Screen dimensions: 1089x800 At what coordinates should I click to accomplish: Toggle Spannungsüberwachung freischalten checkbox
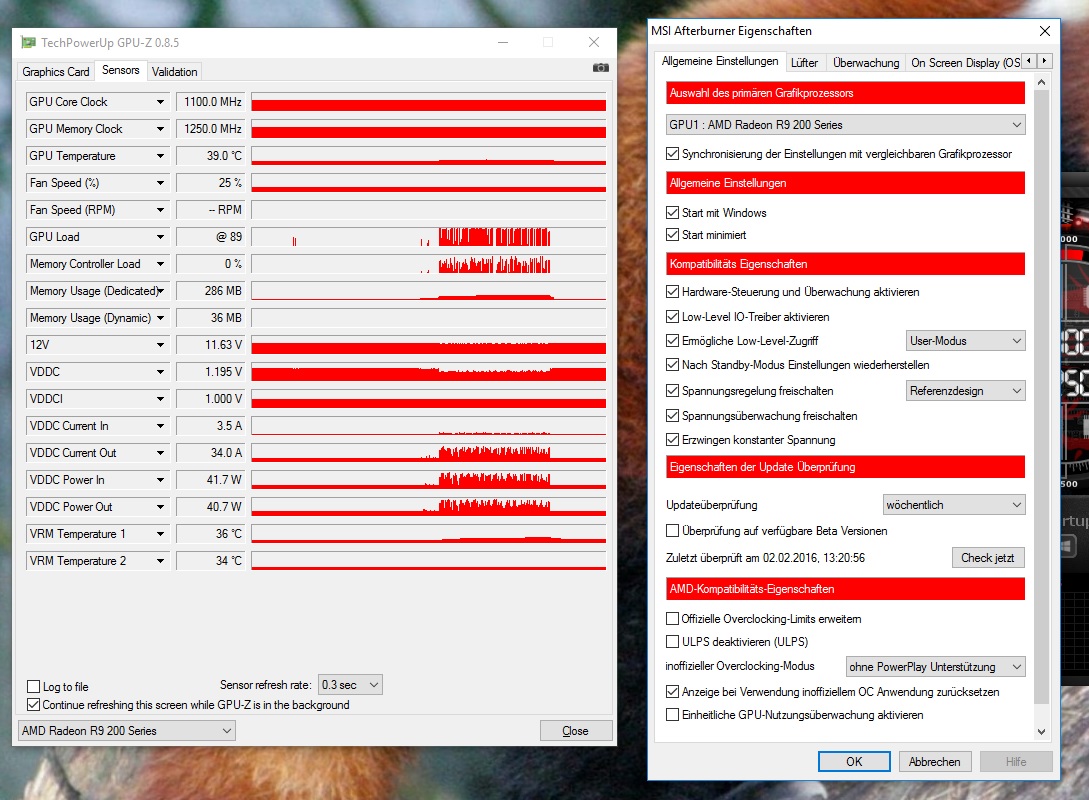672,416
